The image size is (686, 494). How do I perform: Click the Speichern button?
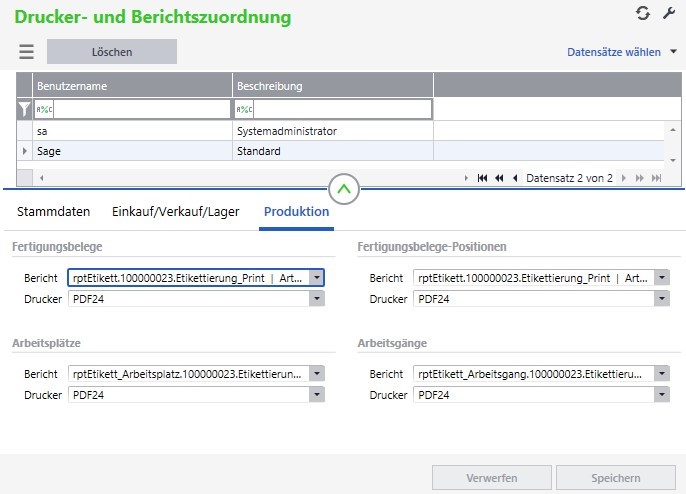click(615, 478)
